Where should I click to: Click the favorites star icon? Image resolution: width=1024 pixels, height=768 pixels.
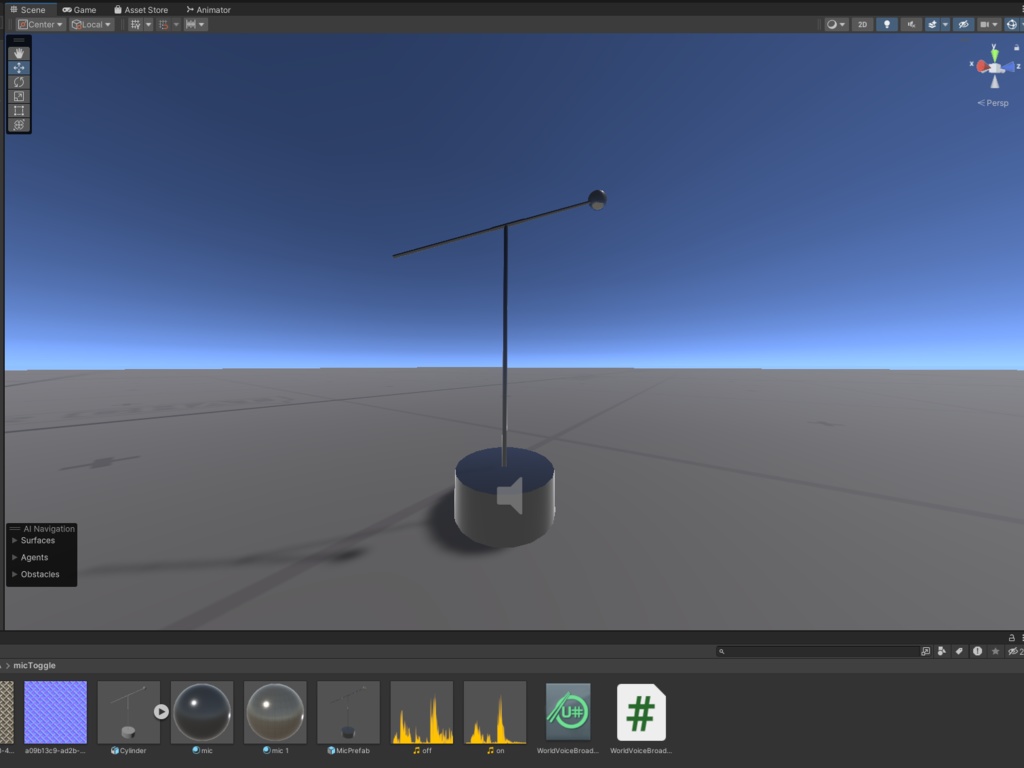(995, 651)
